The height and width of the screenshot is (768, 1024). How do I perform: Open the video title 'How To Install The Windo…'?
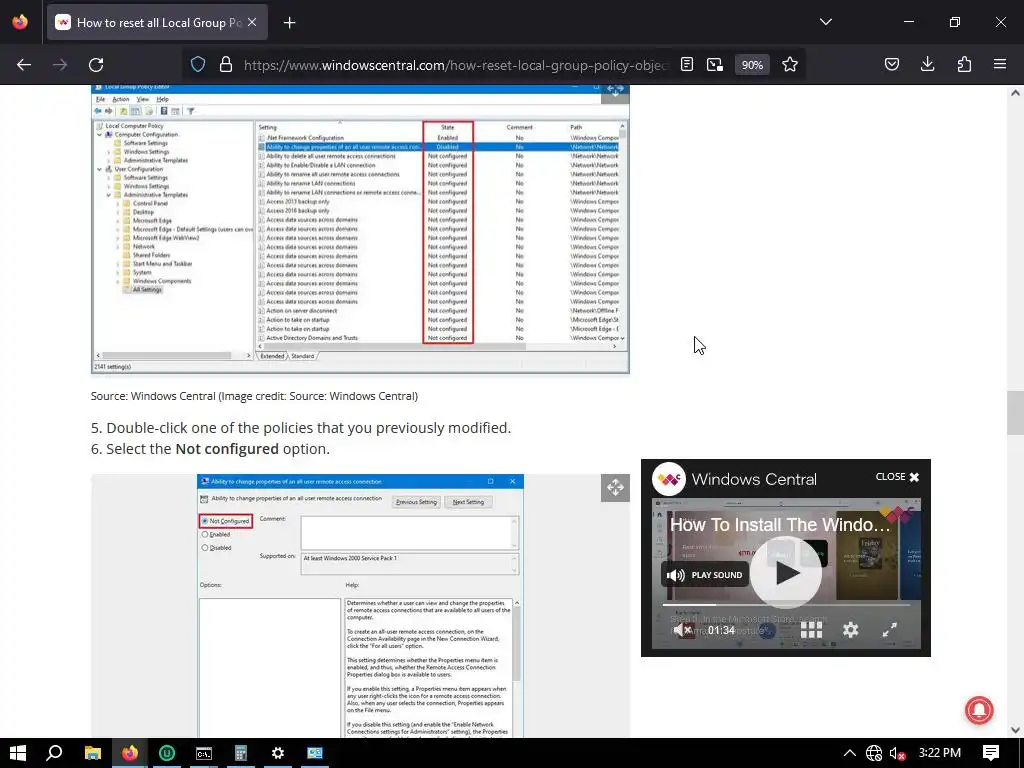coord(780,525)
